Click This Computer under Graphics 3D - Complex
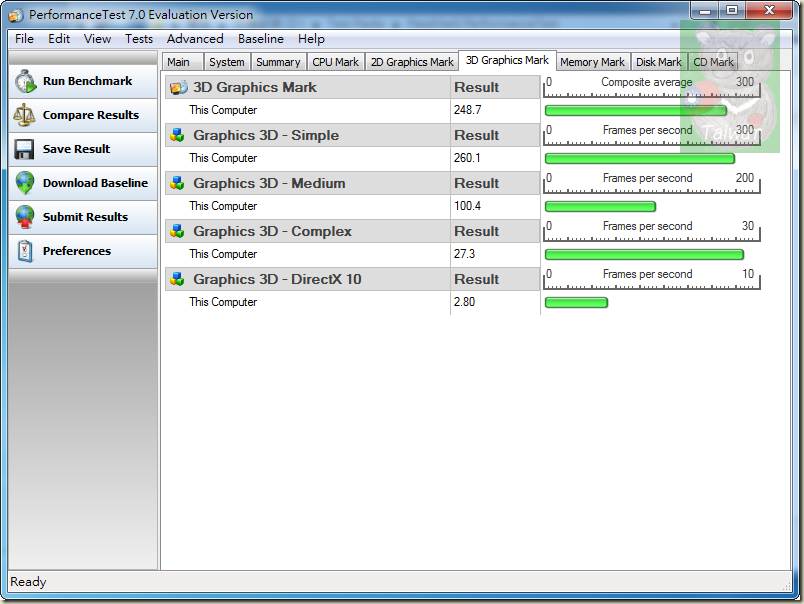The height and width of the screenshot is (604, 804). [223, 254]
